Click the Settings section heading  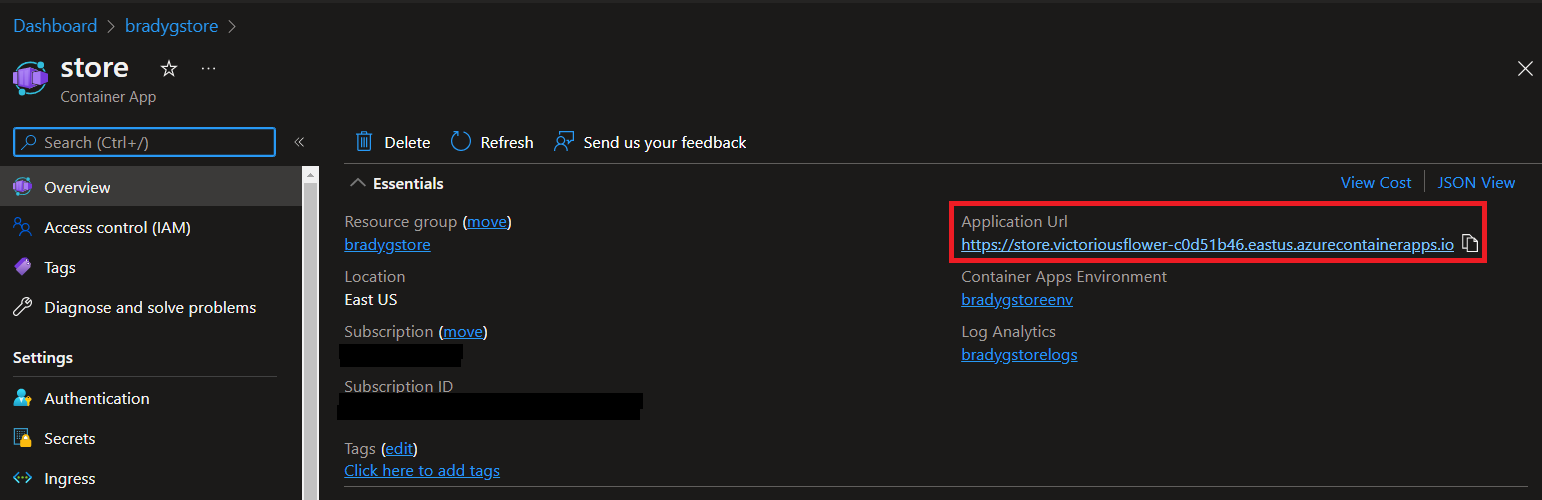[43, 357]
